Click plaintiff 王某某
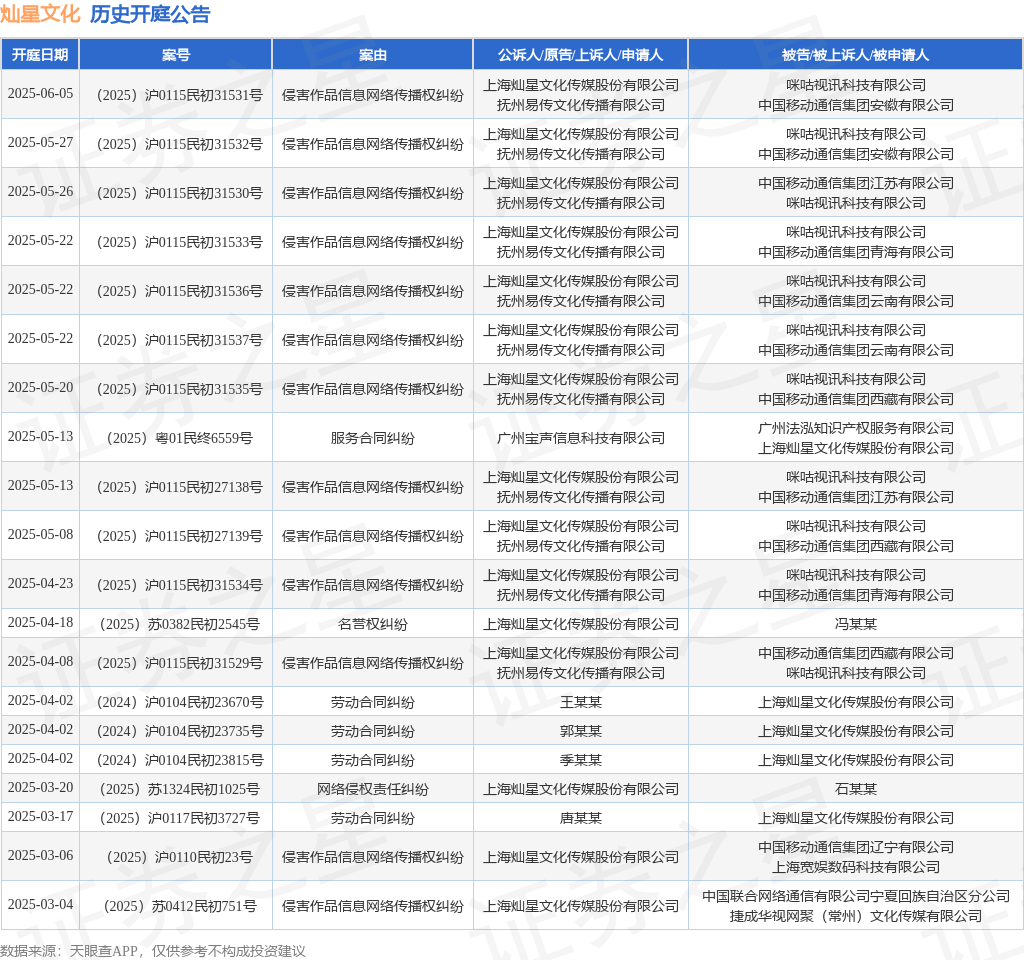Screen dimensions: 1024x960 [581, 703]
